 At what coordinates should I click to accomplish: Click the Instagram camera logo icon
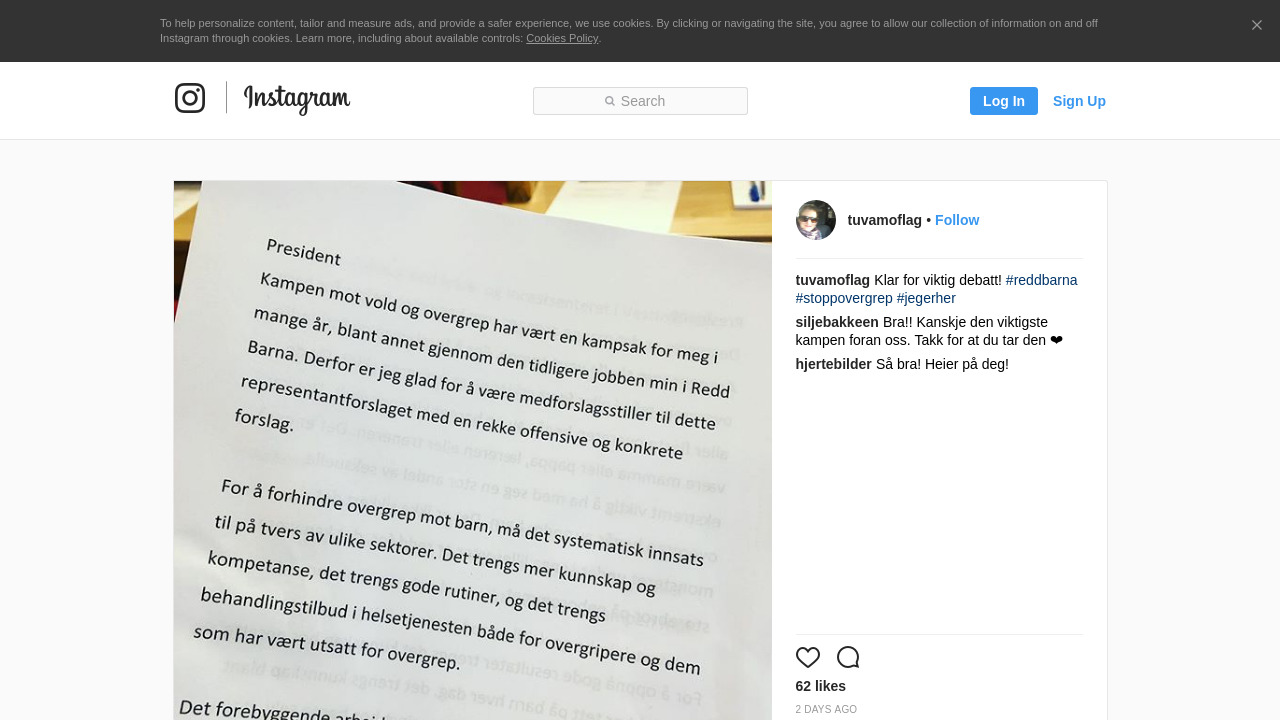(x=190, y=98)
